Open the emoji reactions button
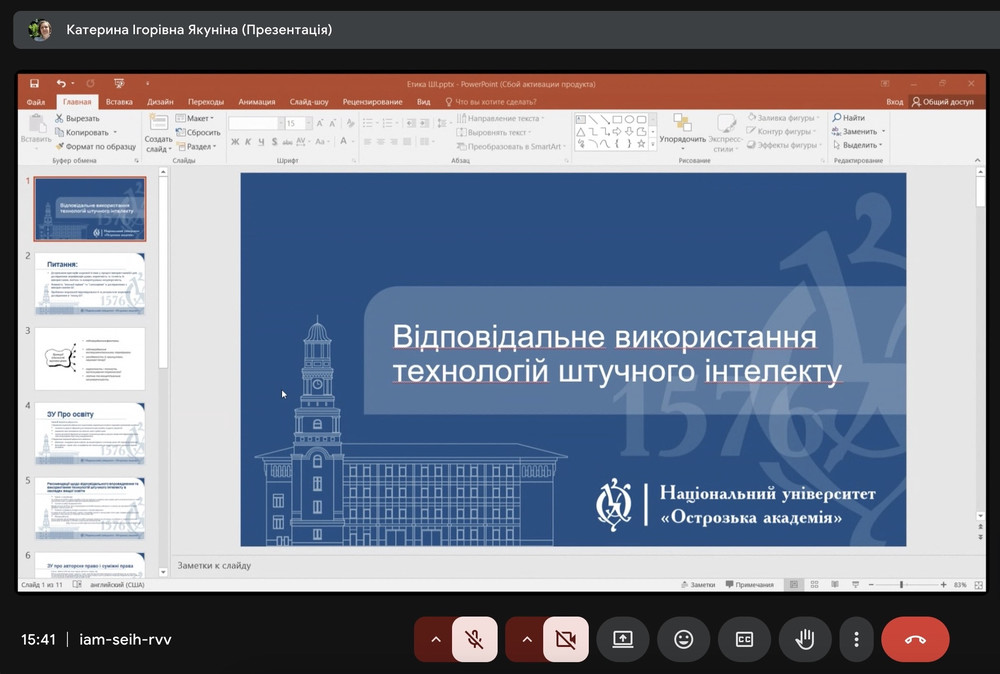1000x674 pixels. pos(684,639)
